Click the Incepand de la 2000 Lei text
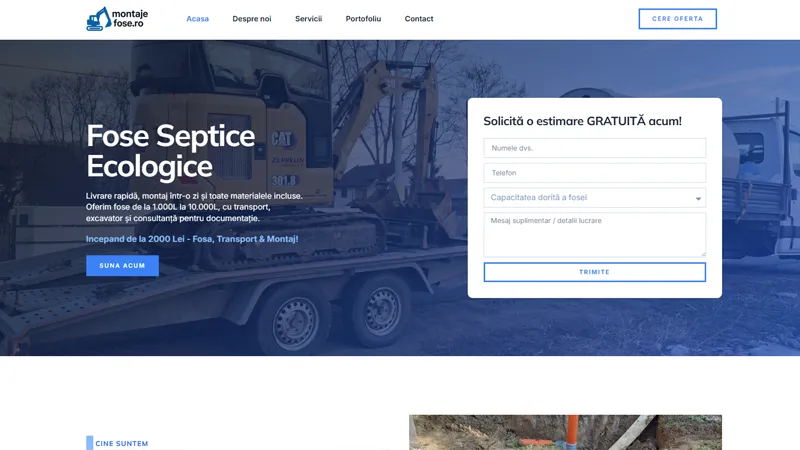 pyautogui.click(x=192, y=239)
